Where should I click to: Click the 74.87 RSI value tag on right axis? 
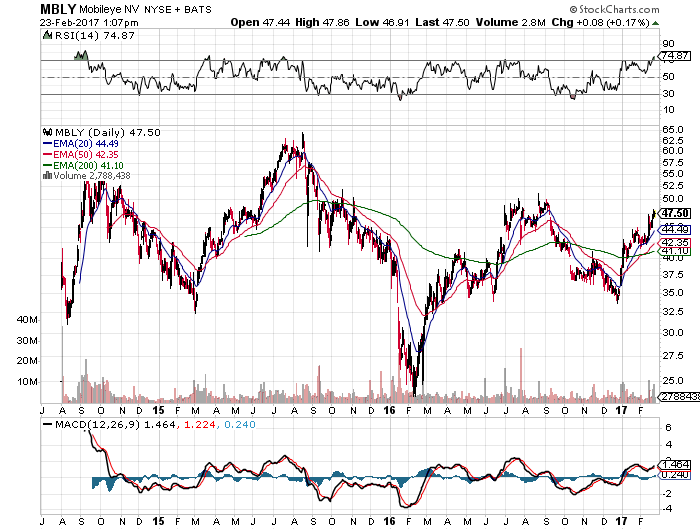coord(674,56)
